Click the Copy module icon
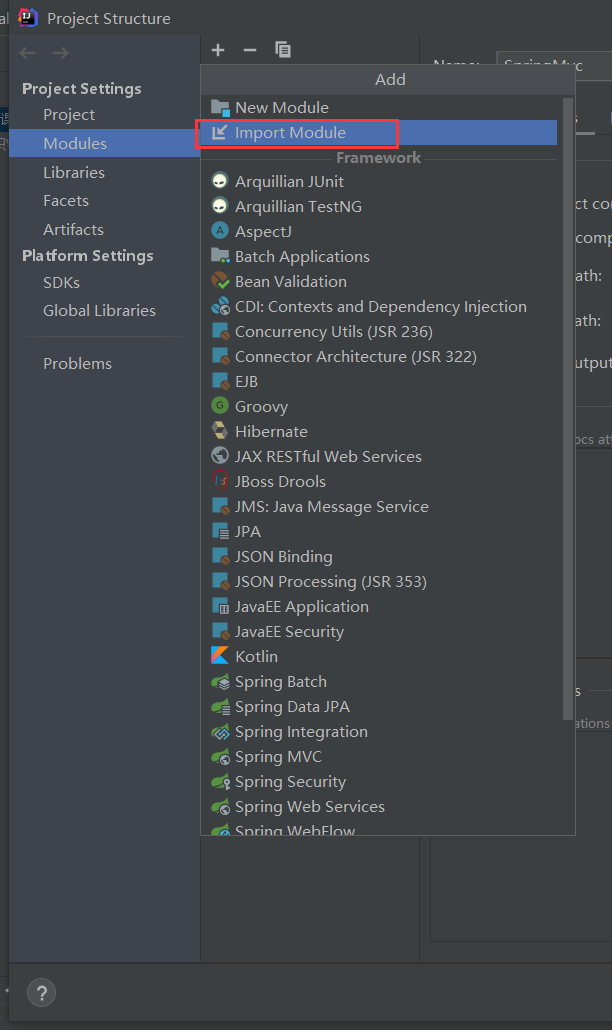Image resolution: width=612 pixels, height=1030 pixels. (x=283, y=50)
